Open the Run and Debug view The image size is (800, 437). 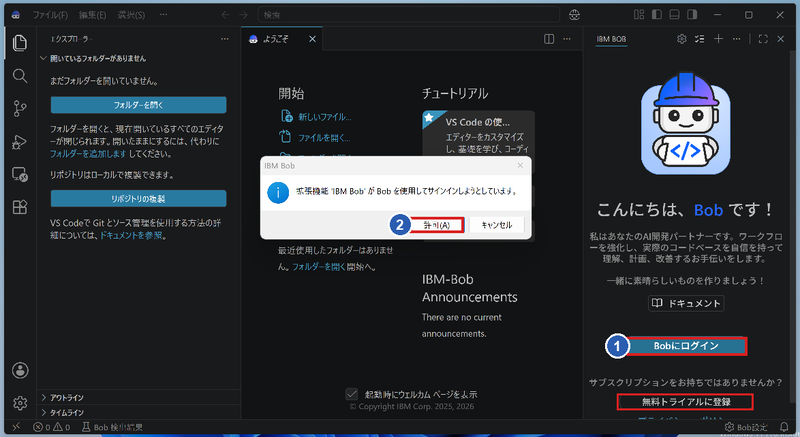click(x=20, y=142)
